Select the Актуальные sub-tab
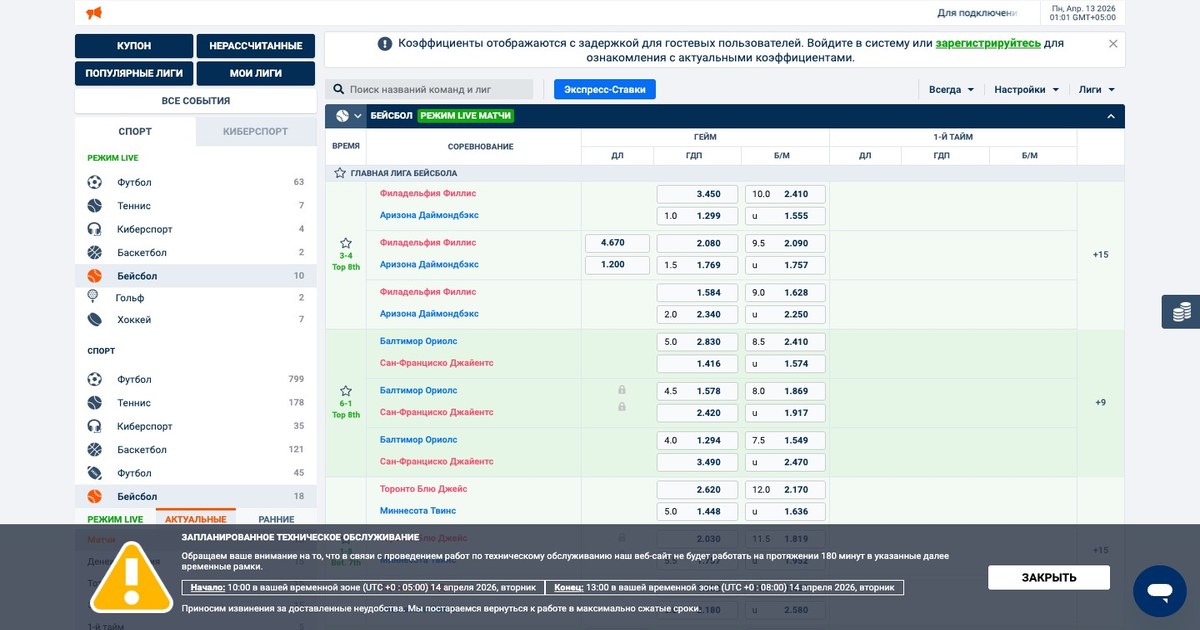Image resolution: width=1200 pixels, height=630 pixels. pos(196,520)
